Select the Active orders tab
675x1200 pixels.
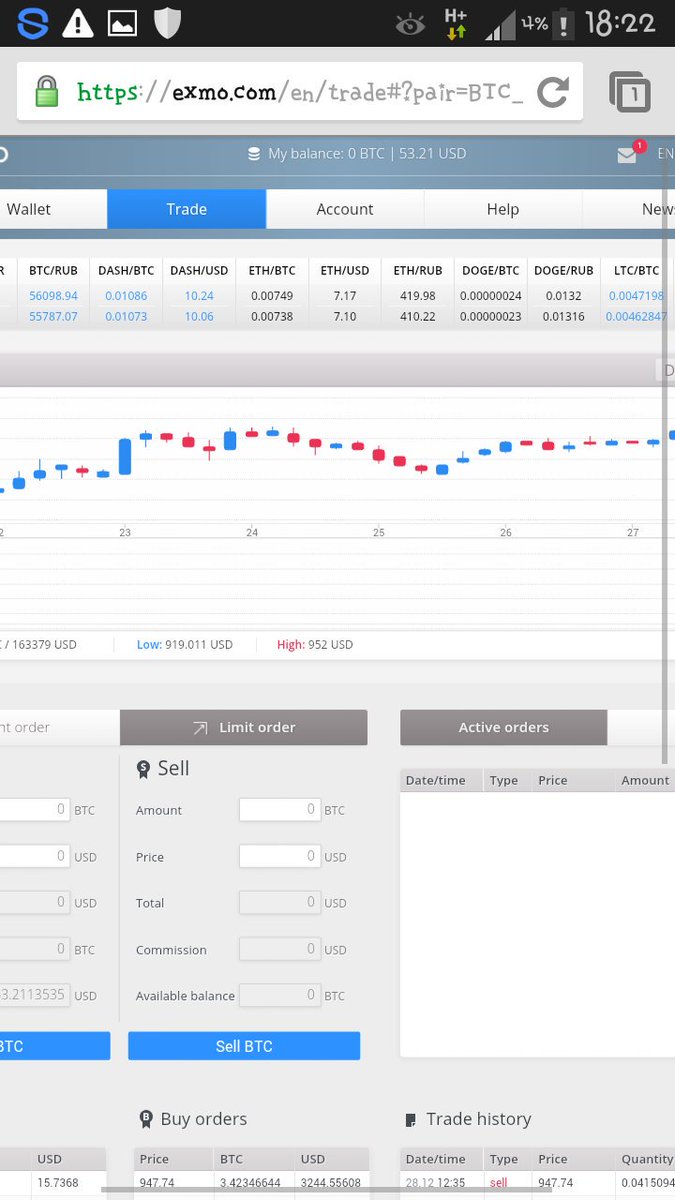pos(503,727)
